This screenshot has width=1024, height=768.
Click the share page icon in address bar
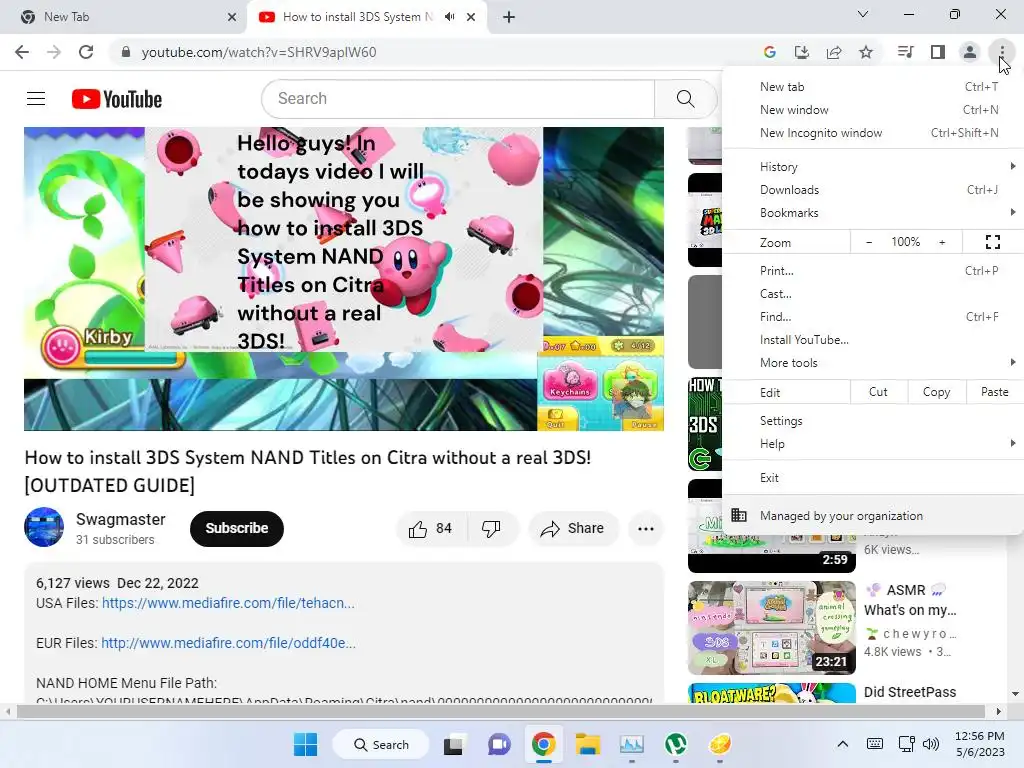834,52
